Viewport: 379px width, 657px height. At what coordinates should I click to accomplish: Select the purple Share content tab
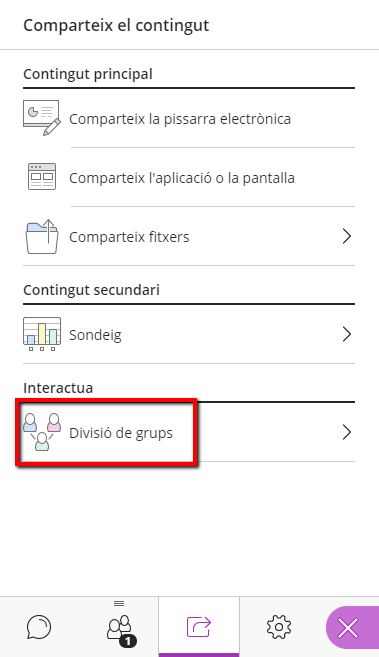tap(199, 627)
